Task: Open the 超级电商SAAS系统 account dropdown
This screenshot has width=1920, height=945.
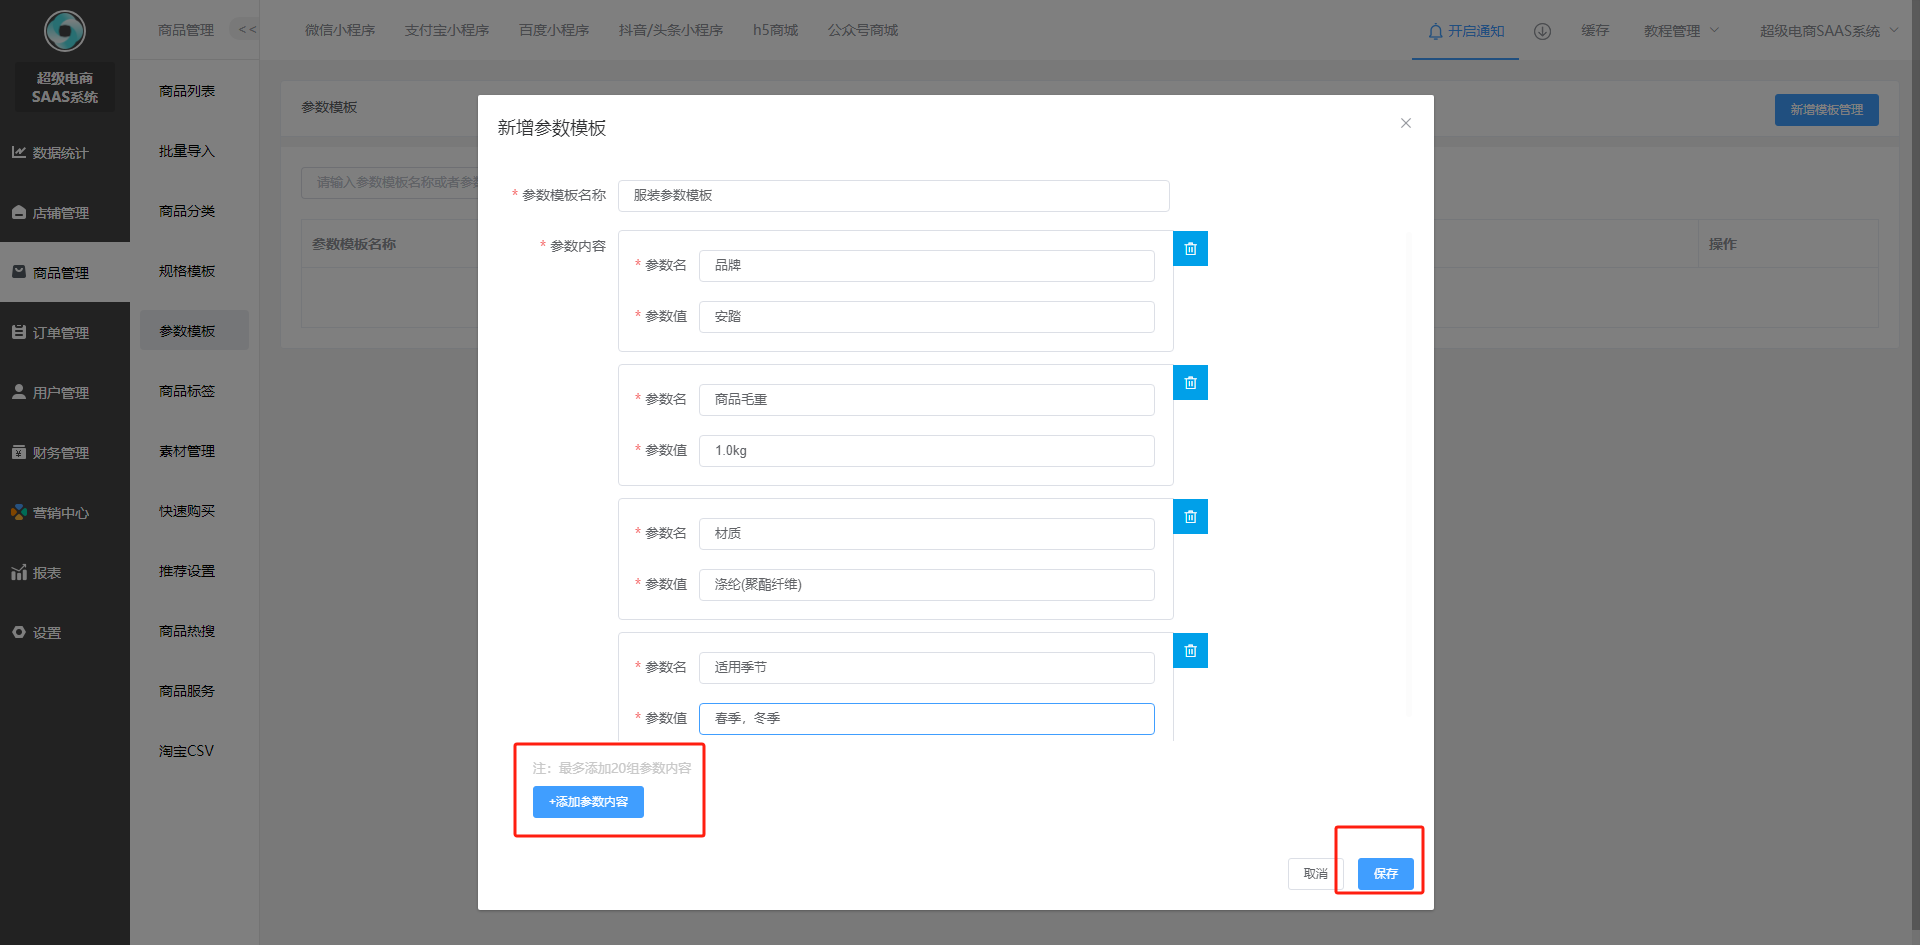Action: [1828, 31]
